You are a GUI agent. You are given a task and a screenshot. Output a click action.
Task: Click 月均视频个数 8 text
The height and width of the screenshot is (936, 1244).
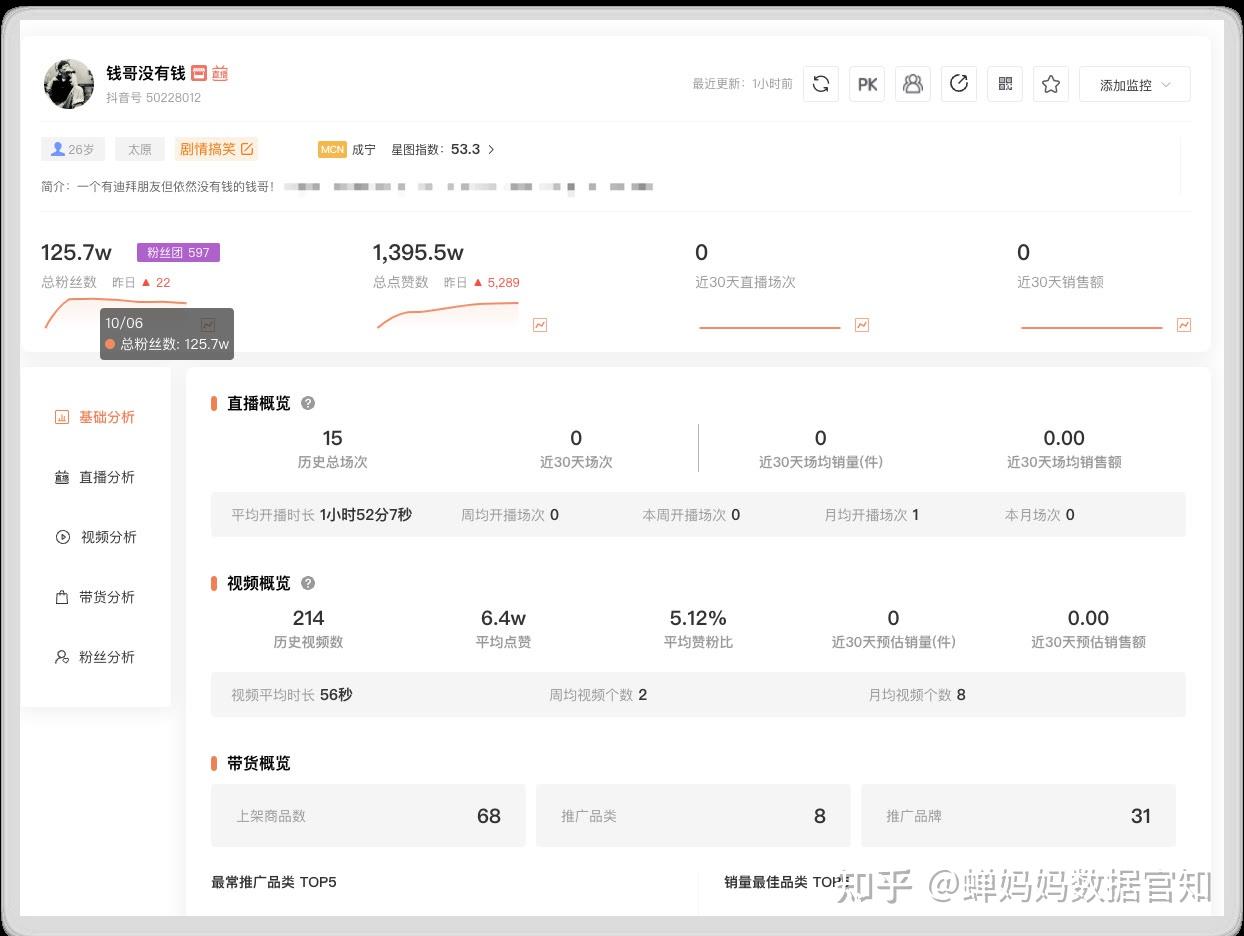pos(917,695)
